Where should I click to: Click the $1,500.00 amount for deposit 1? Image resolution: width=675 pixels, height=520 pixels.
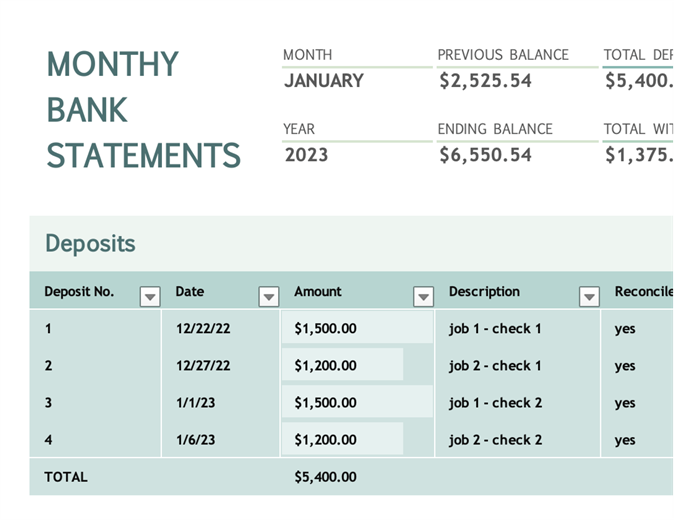click(x=326, y=329)
